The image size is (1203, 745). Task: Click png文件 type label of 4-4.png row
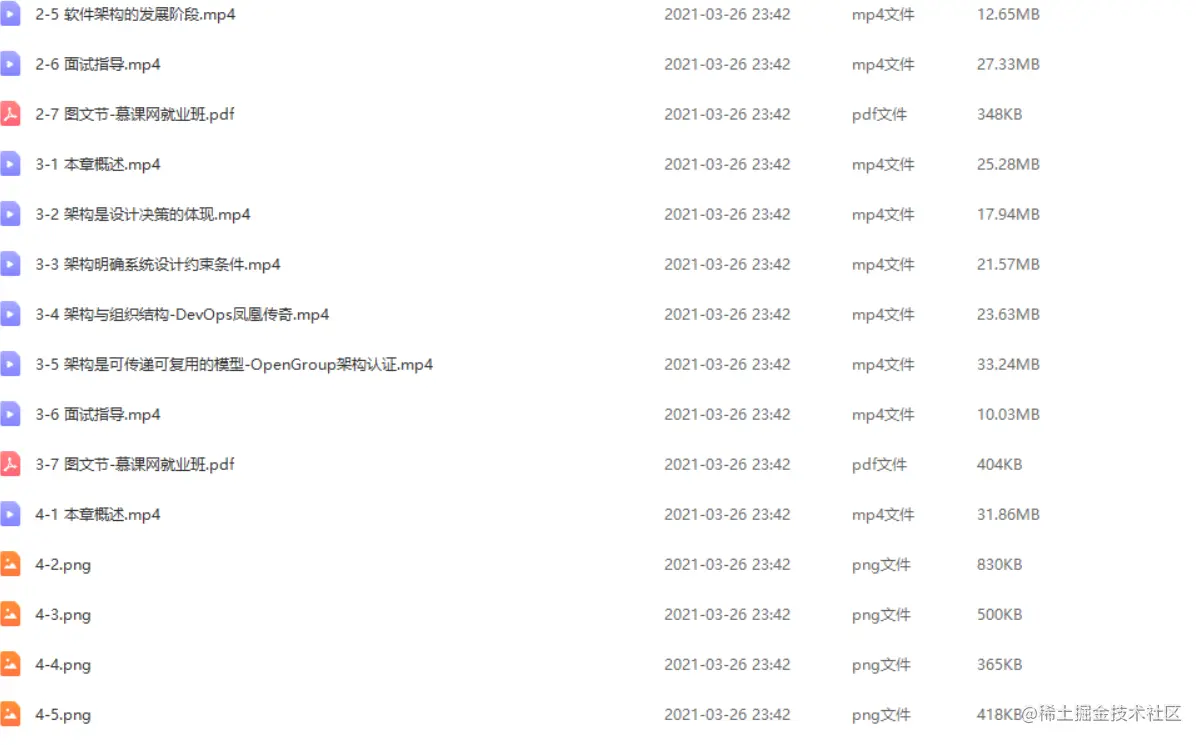(x=881, y=664)
